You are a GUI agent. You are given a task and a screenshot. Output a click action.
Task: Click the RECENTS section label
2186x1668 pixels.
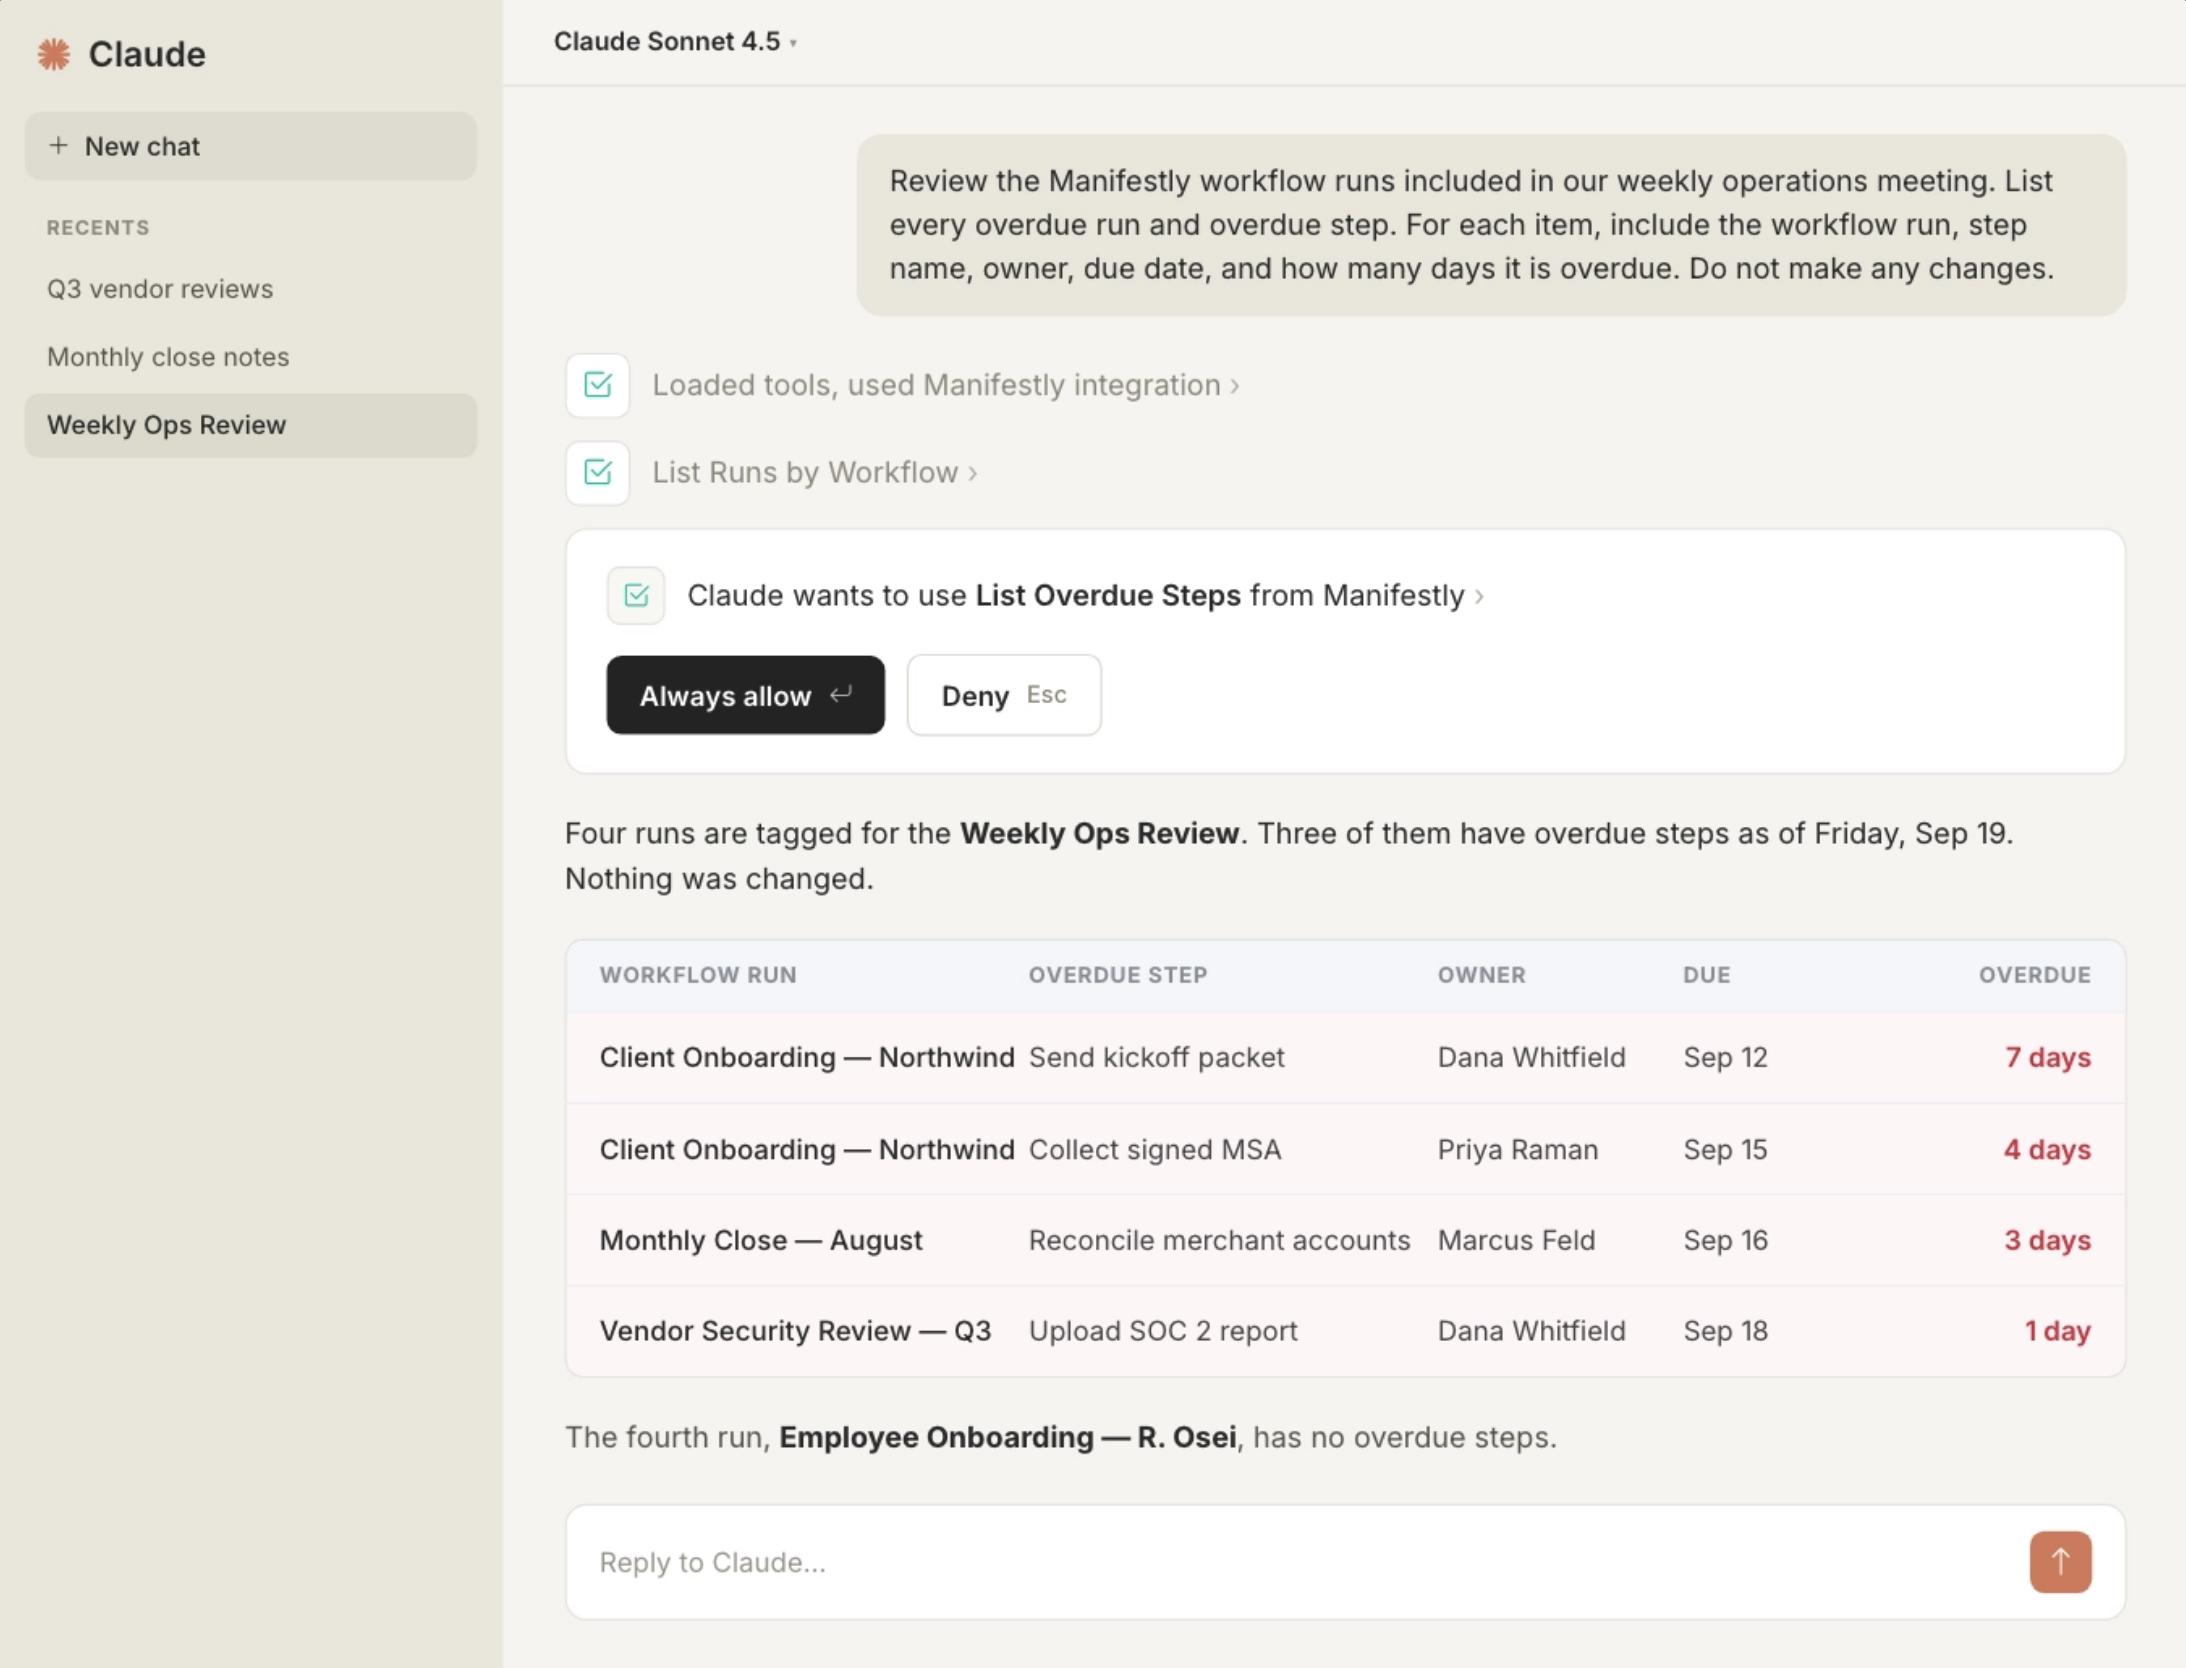98,228
